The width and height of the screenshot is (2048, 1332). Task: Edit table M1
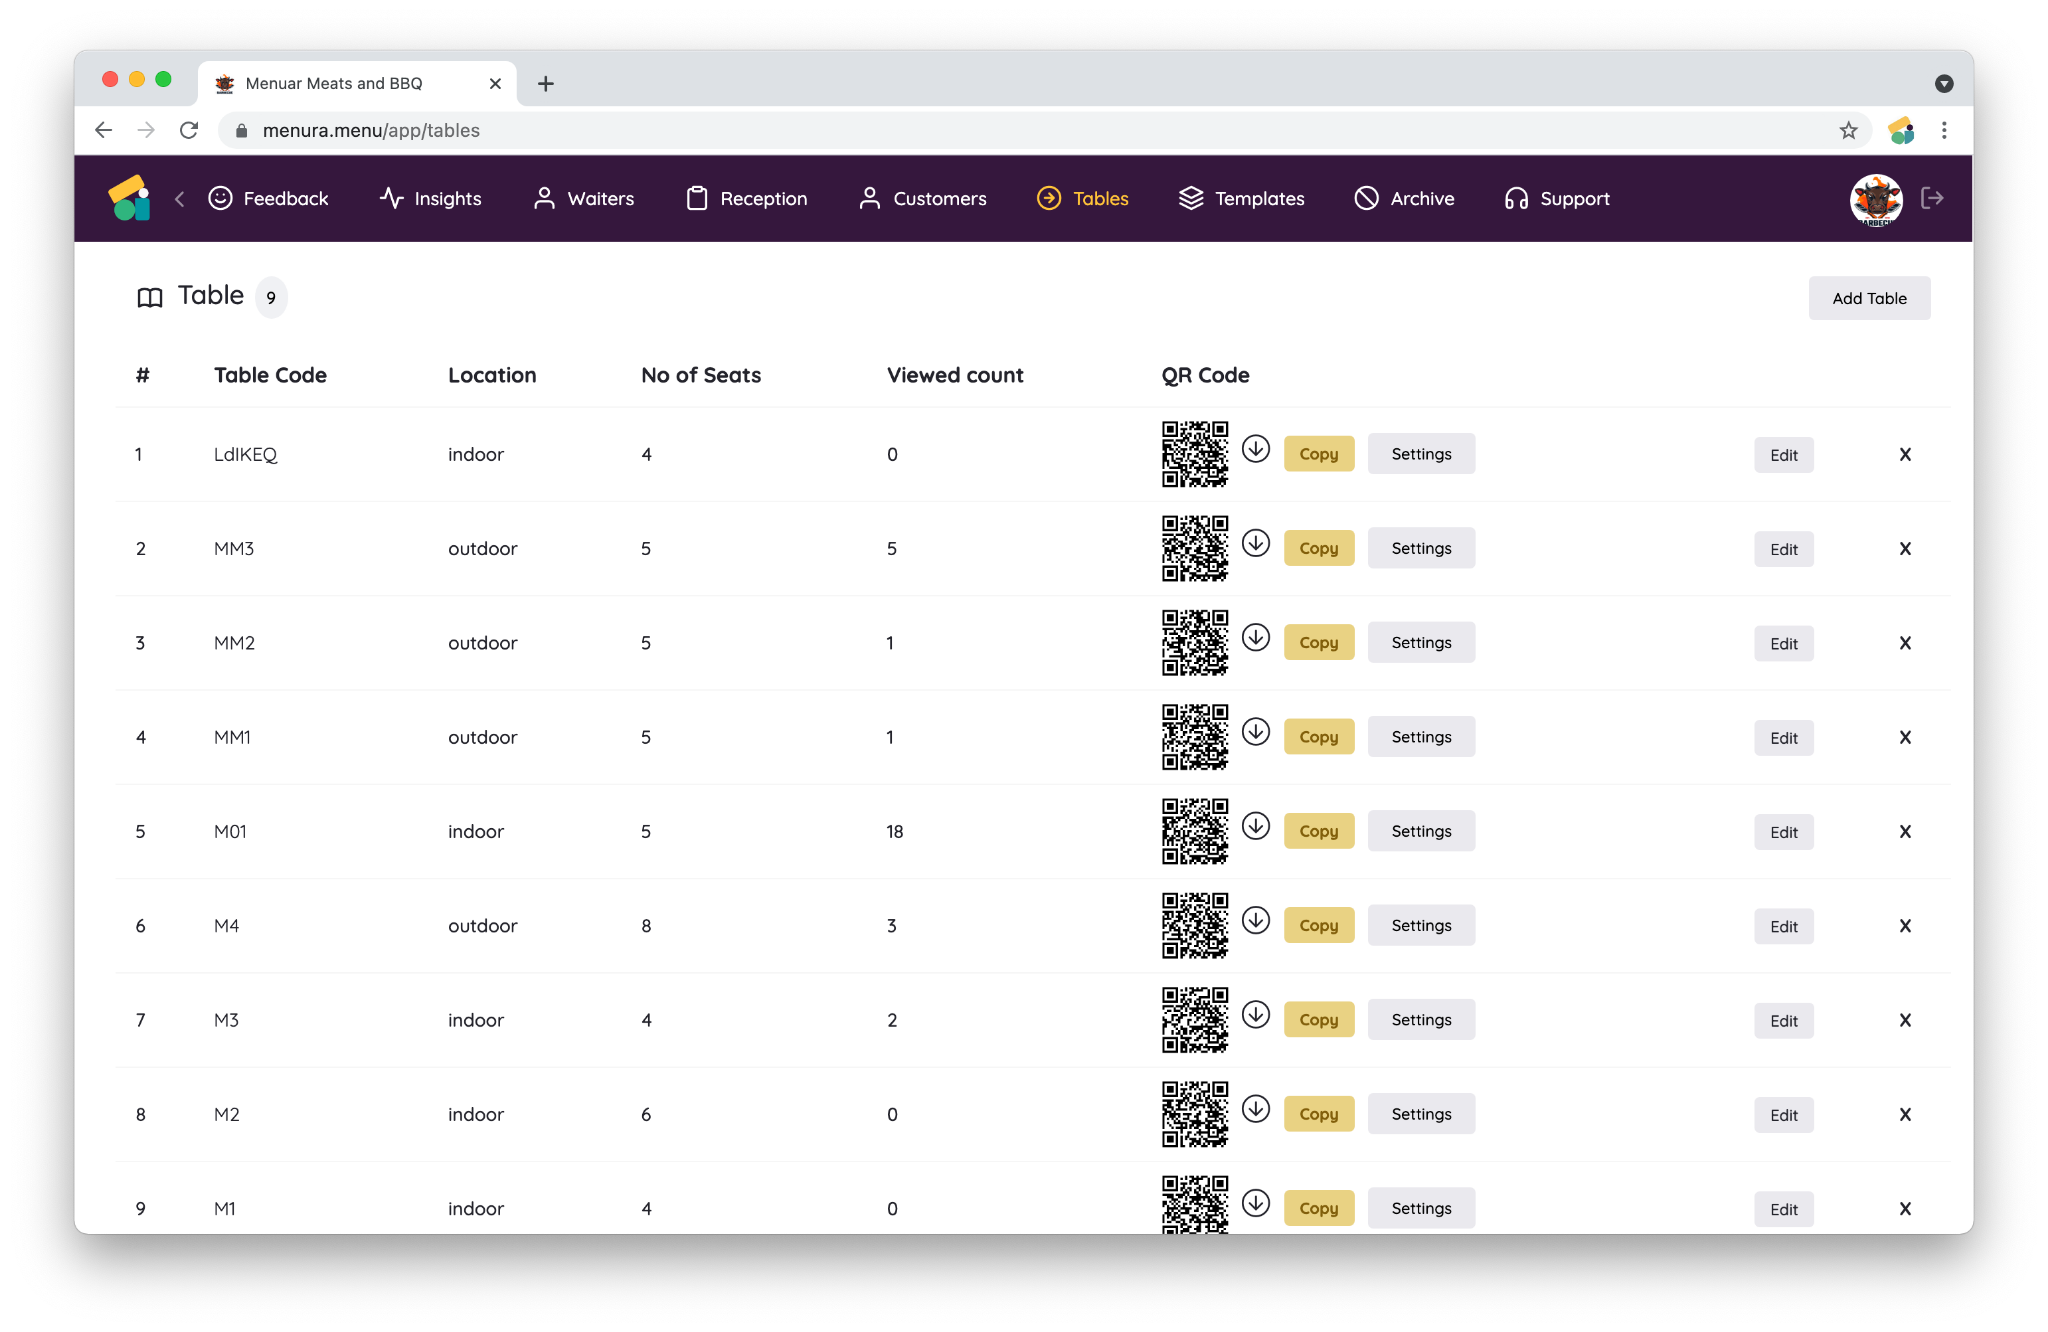coord(1784,1210)
